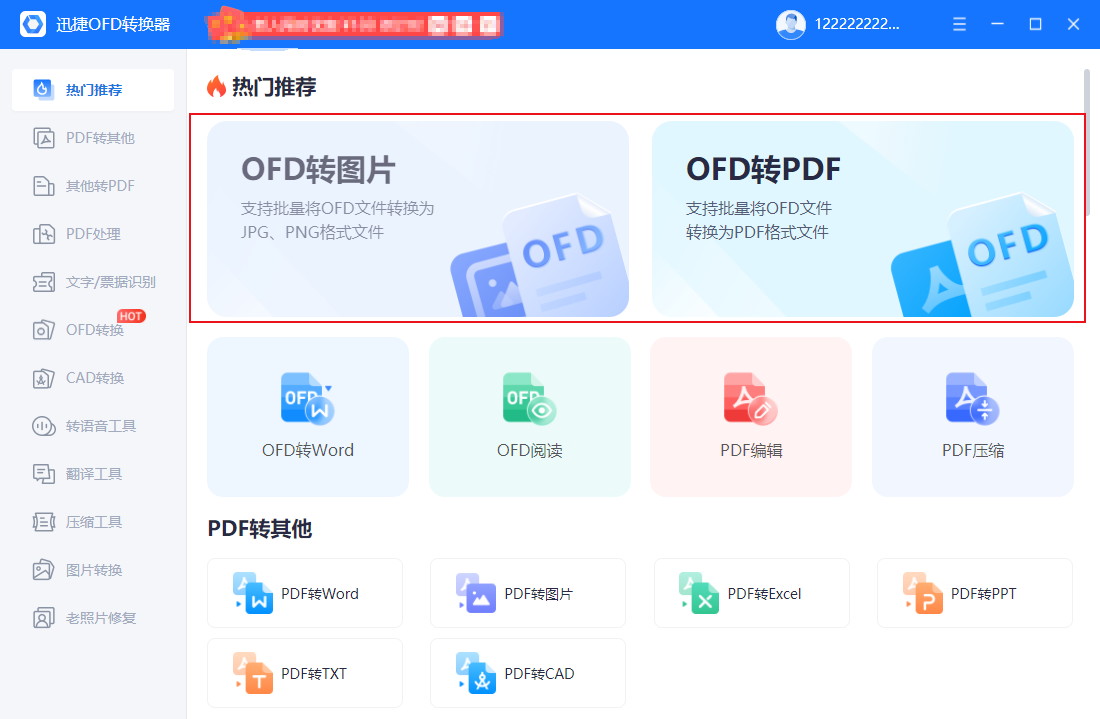
Task: Open the OFD转换 sidebar category
Action: pyautogui.click(x=92, y=329)
